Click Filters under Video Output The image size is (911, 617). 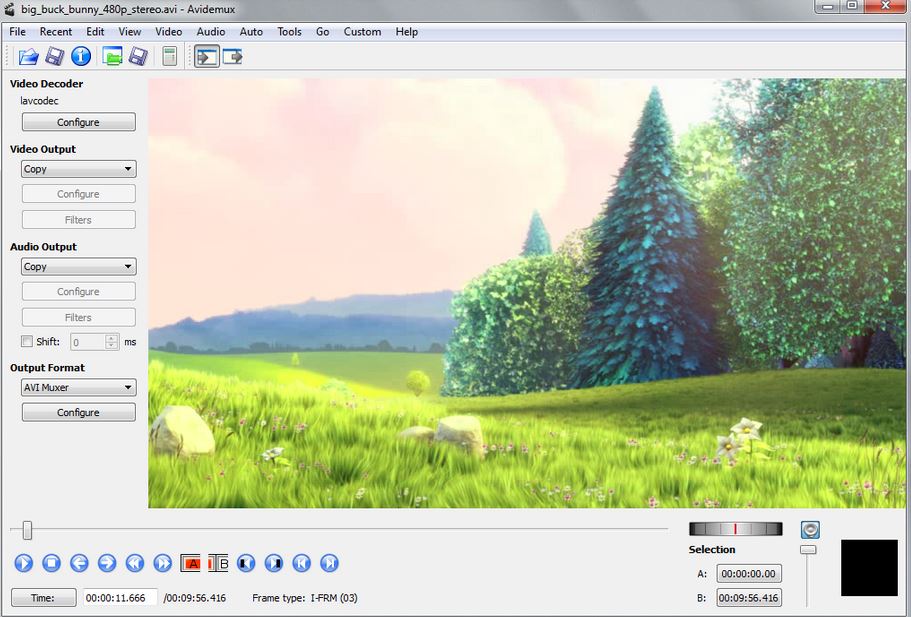pos(78,220)
